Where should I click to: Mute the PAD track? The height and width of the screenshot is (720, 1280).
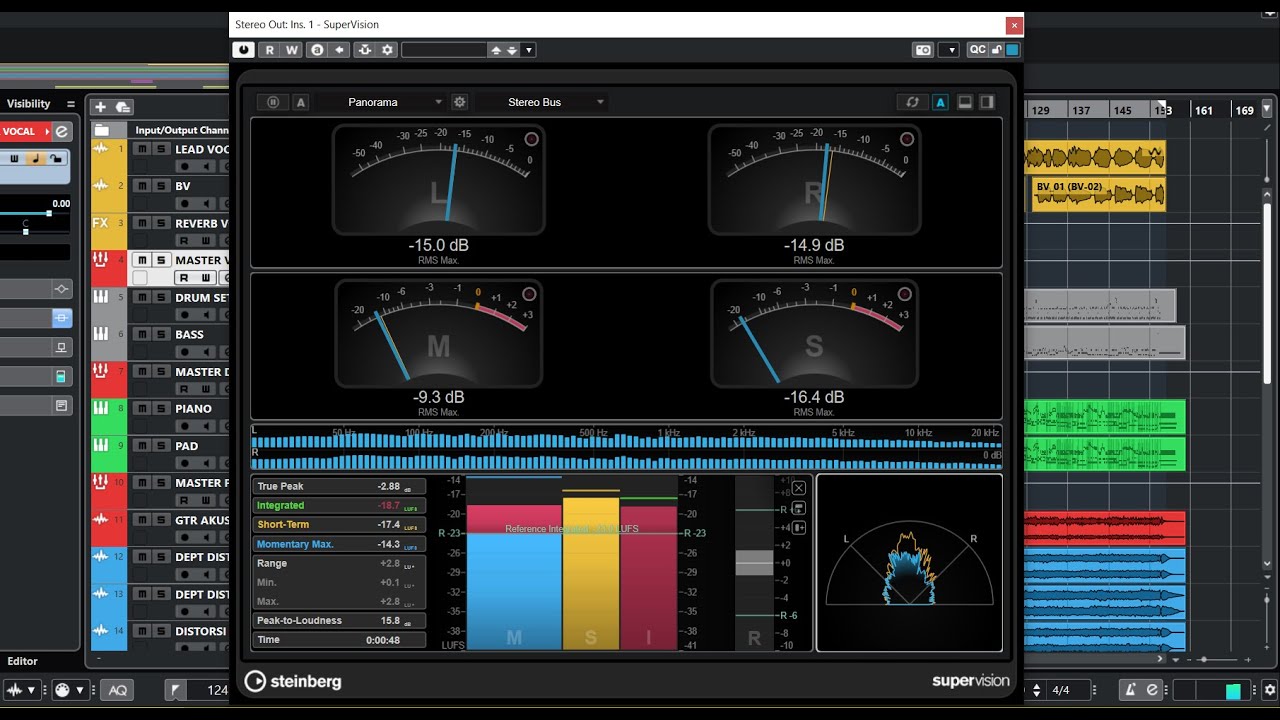[142, 446]
